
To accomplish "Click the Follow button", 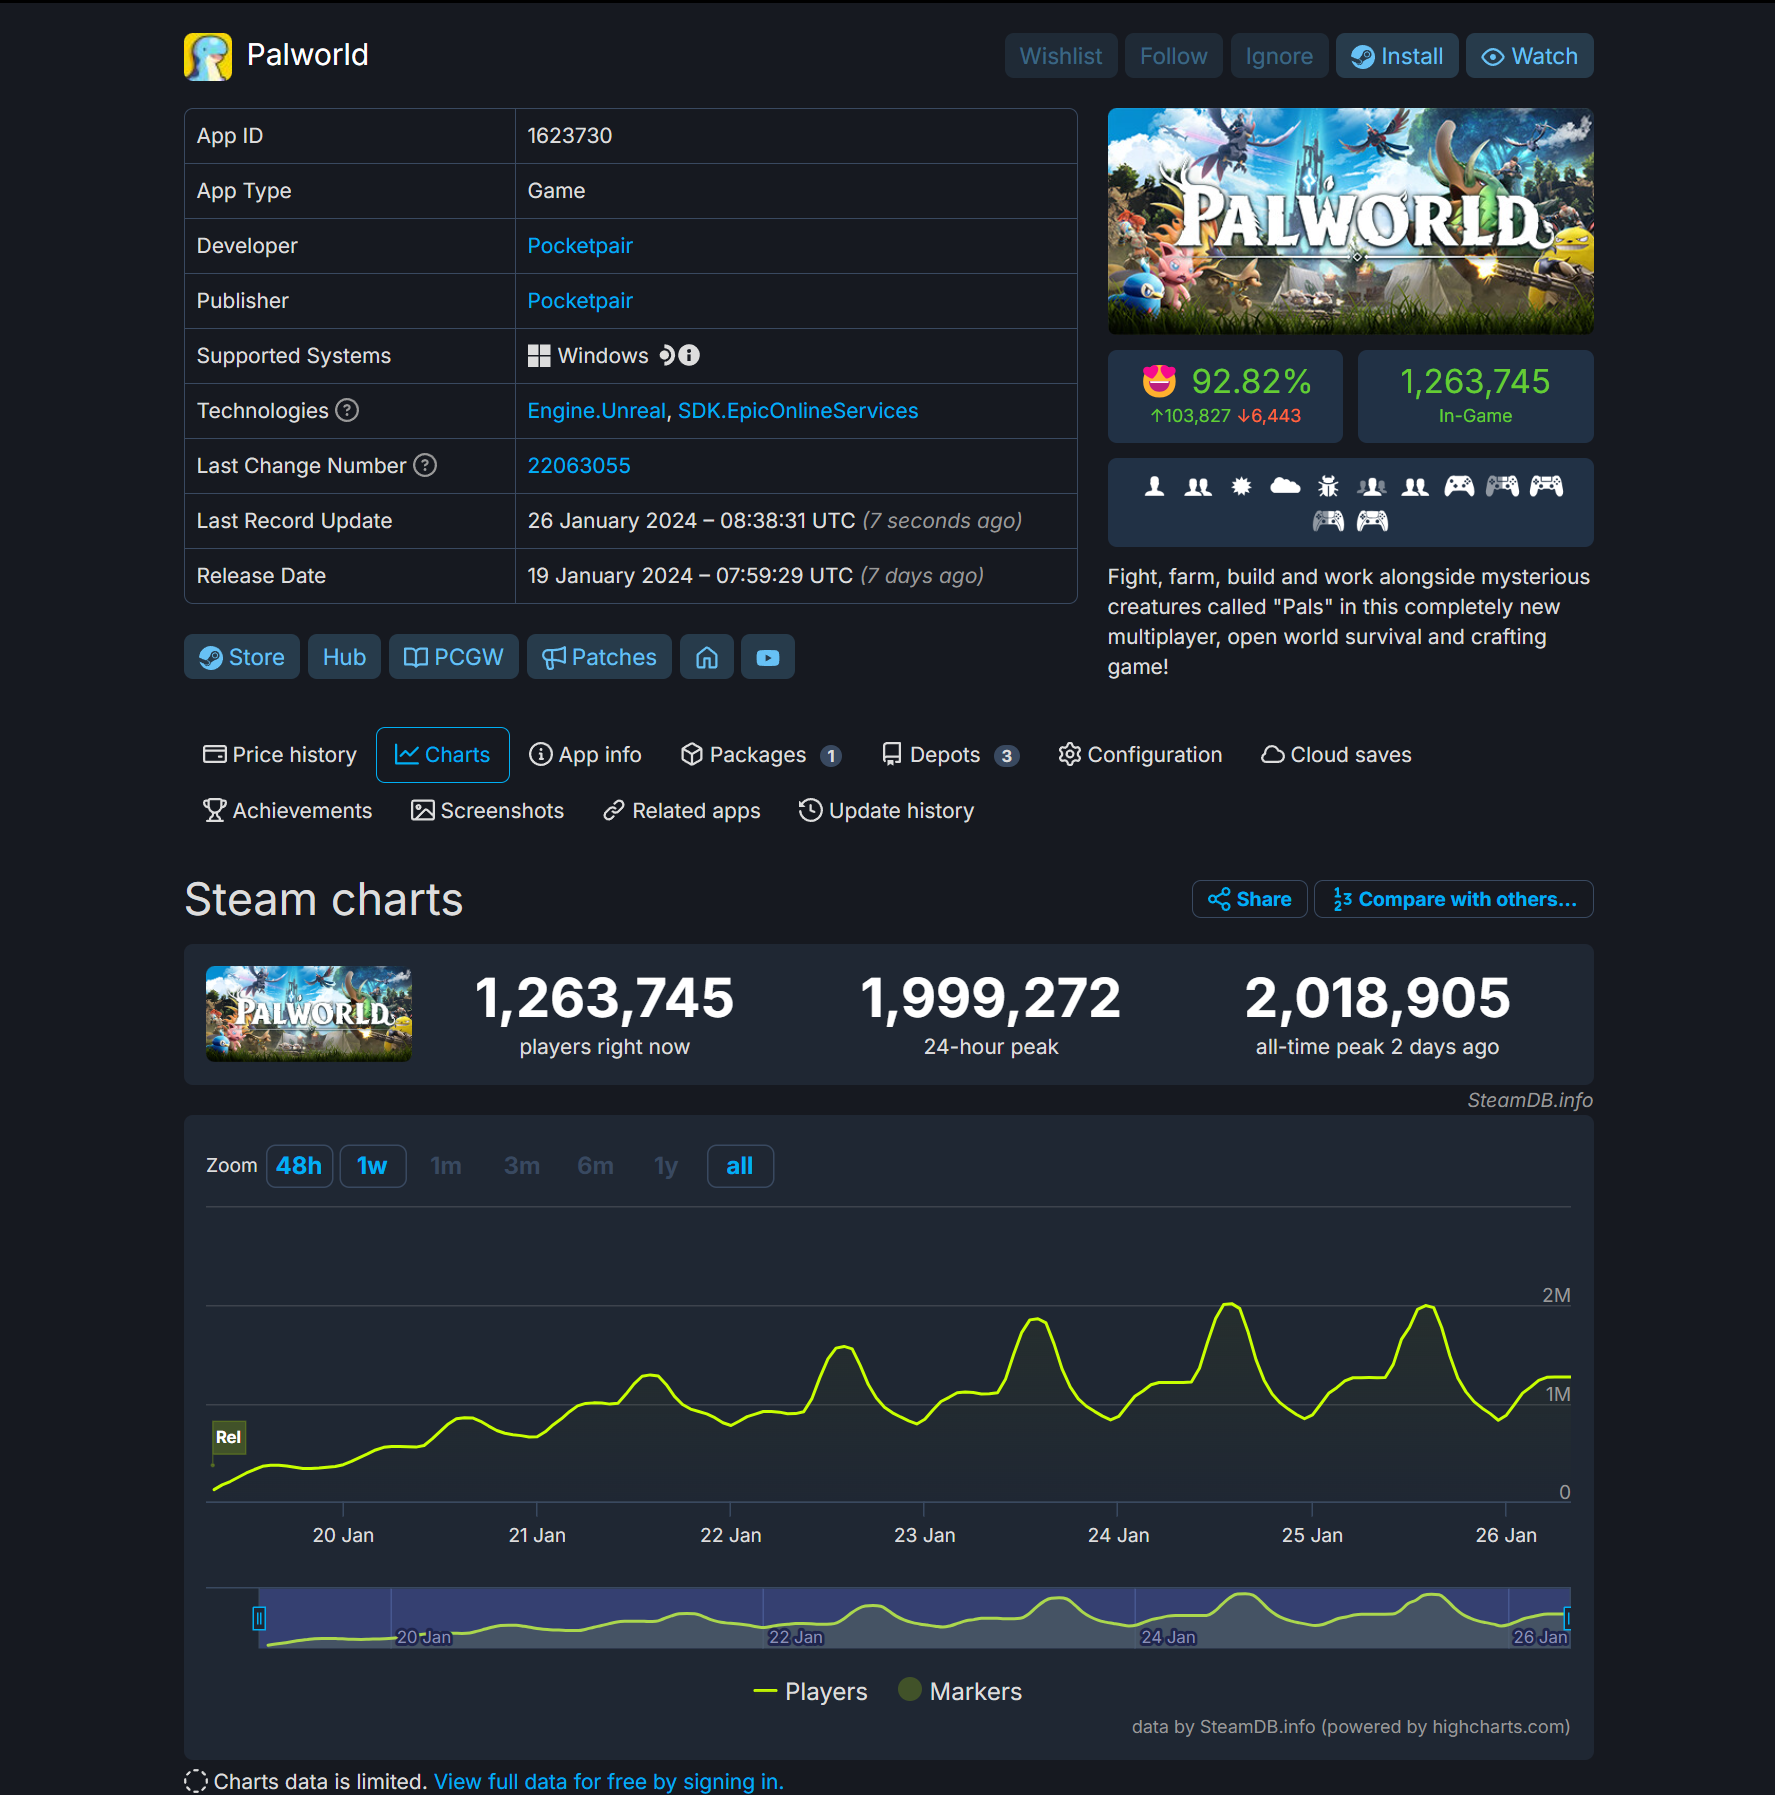I will (x=1174, y=56).
